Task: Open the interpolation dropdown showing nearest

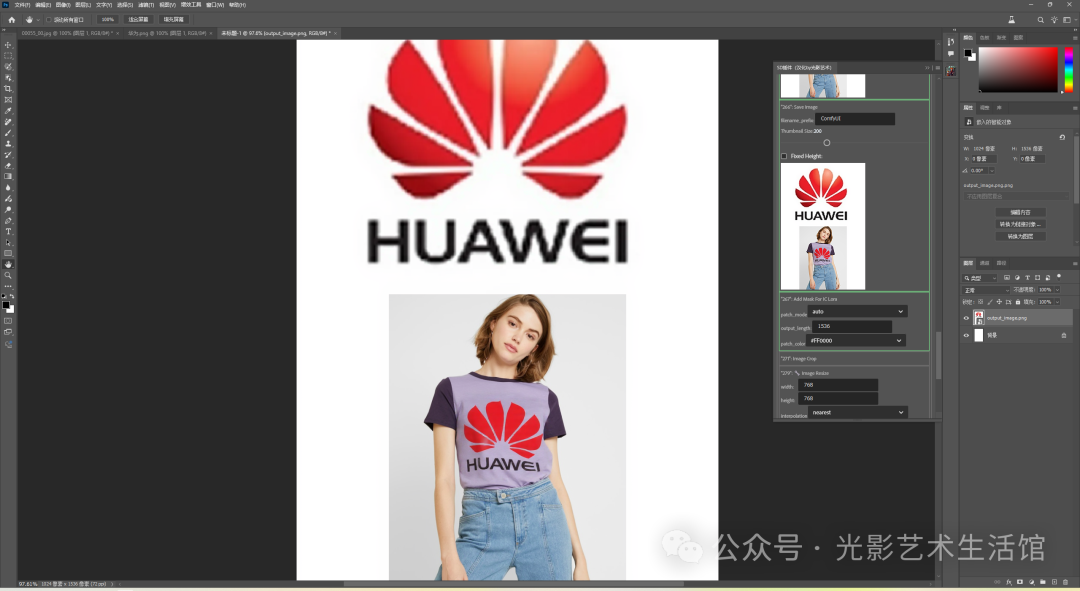Action: (858, 412)
